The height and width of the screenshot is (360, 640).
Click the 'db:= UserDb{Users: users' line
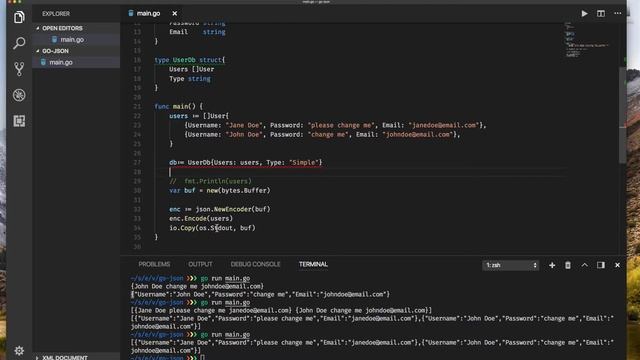click(246, 162)
